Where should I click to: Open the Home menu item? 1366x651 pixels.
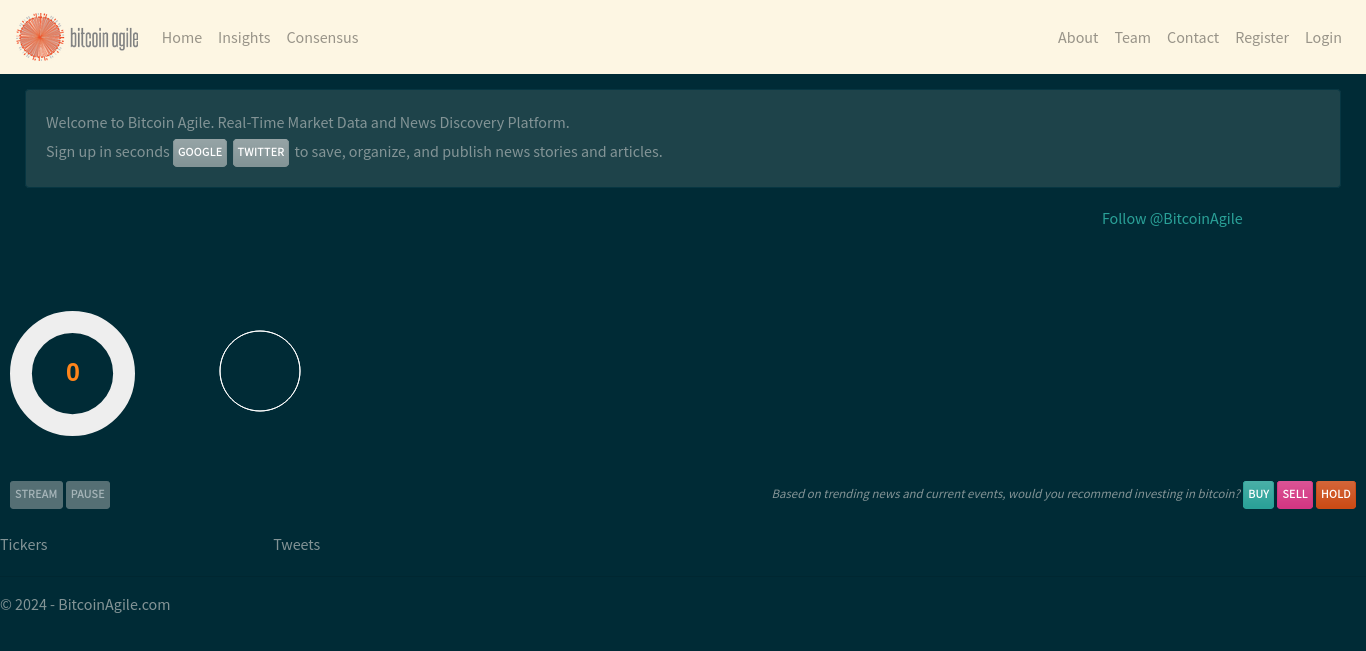click(182, 37)
